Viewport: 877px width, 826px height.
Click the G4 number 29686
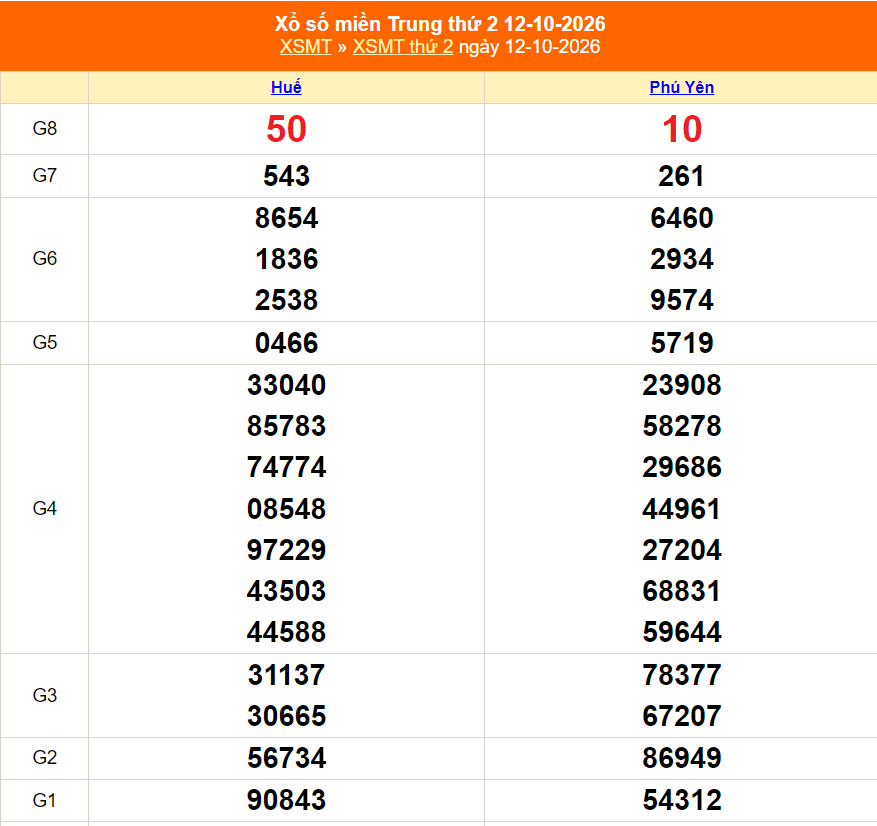point(682,468)
